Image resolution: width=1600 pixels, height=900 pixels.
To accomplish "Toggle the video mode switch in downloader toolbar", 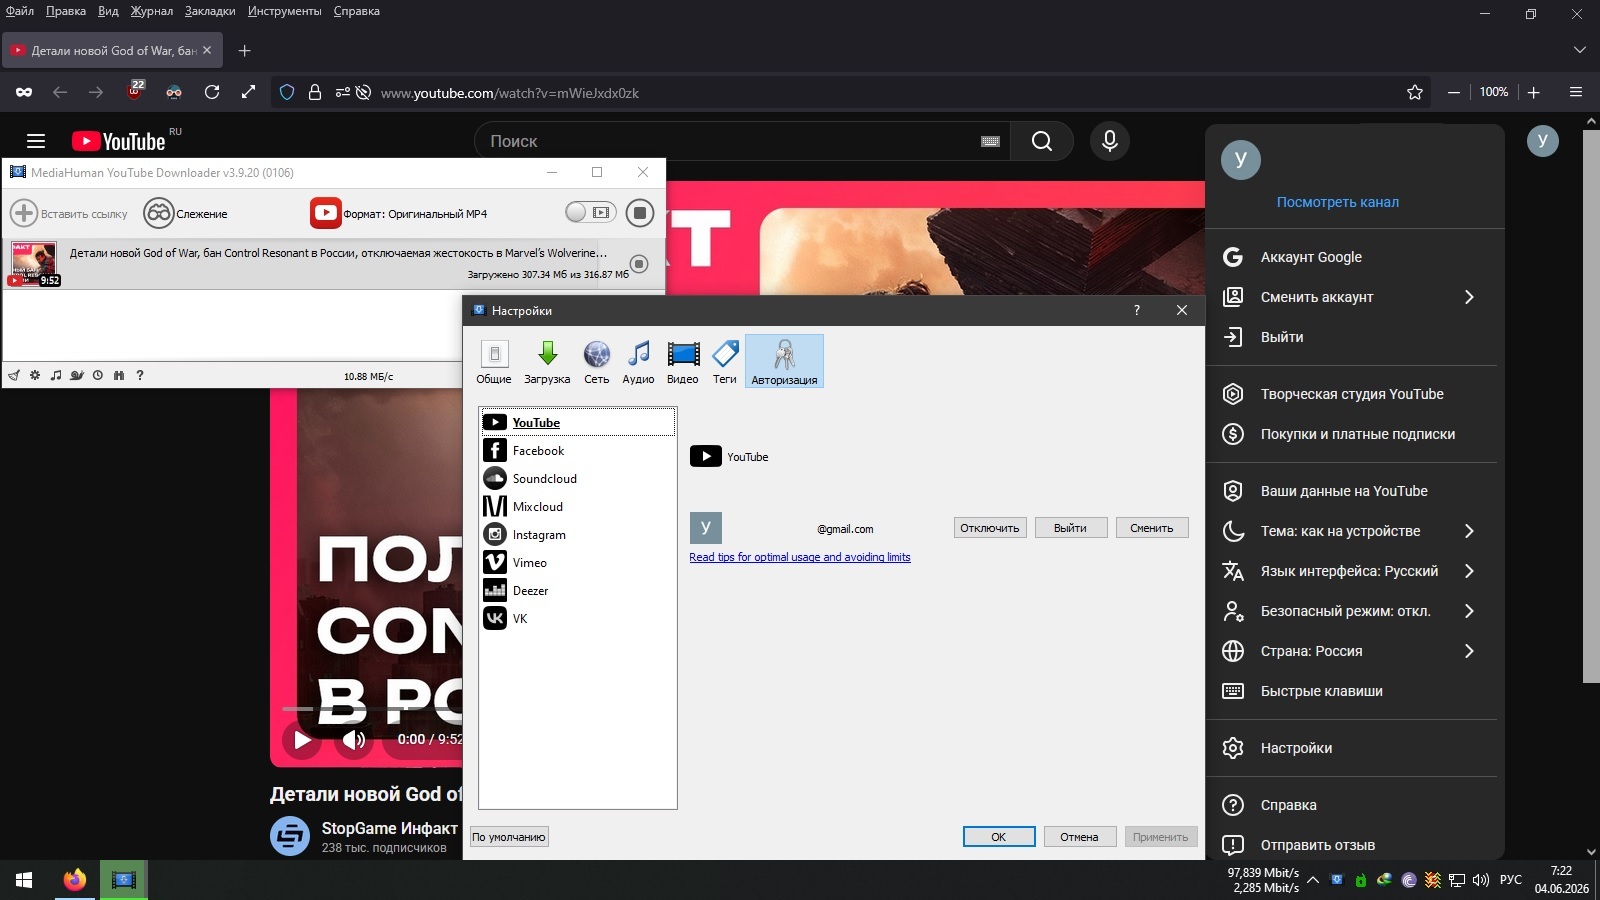I will [x=590, y=212].
